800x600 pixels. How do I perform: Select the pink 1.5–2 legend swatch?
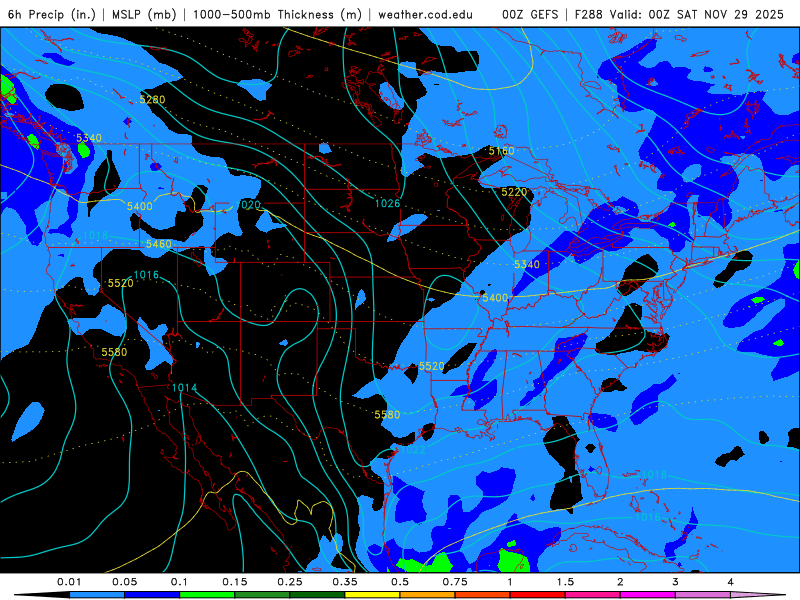(x=593, y=595)
